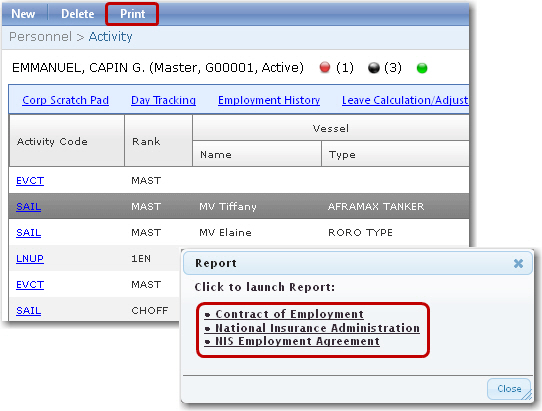Open the Corp Scratch Pad tab
This screenshot has width=542, height=411.
point(65,100)
